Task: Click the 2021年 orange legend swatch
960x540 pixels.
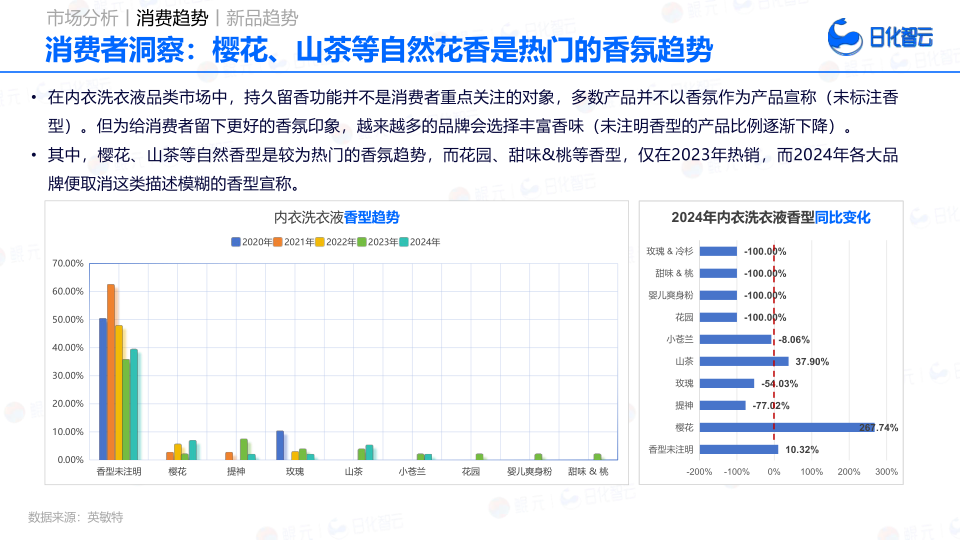Action: (x=278, y=242)
